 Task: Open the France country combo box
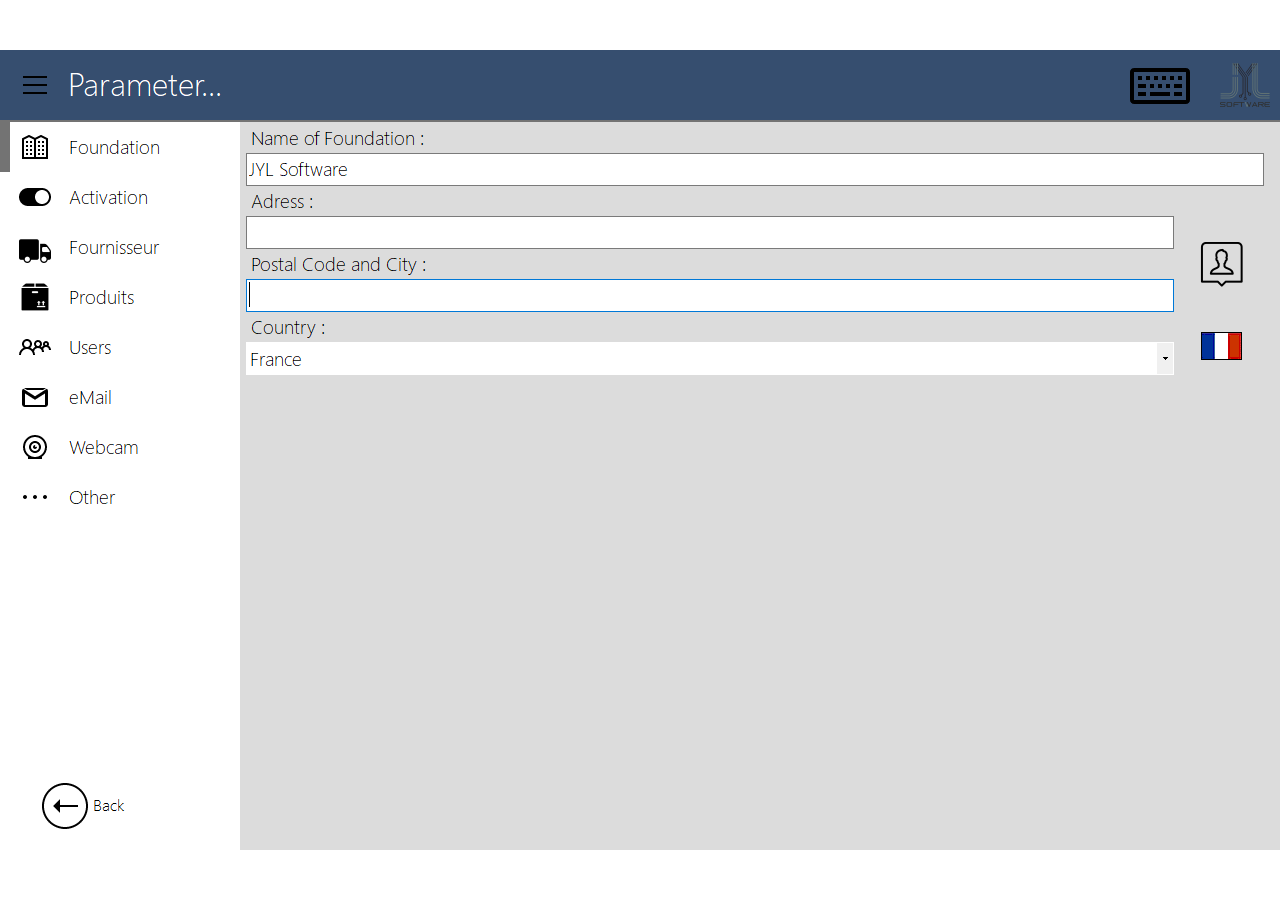[x=700, y=359]
